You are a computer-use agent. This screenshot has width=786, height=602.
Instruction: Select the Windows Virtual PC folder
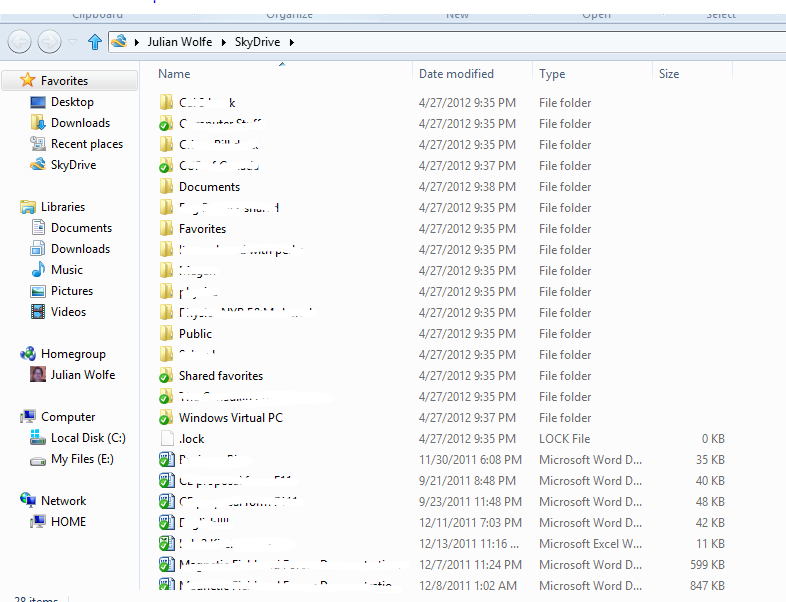tap(231, 418)
